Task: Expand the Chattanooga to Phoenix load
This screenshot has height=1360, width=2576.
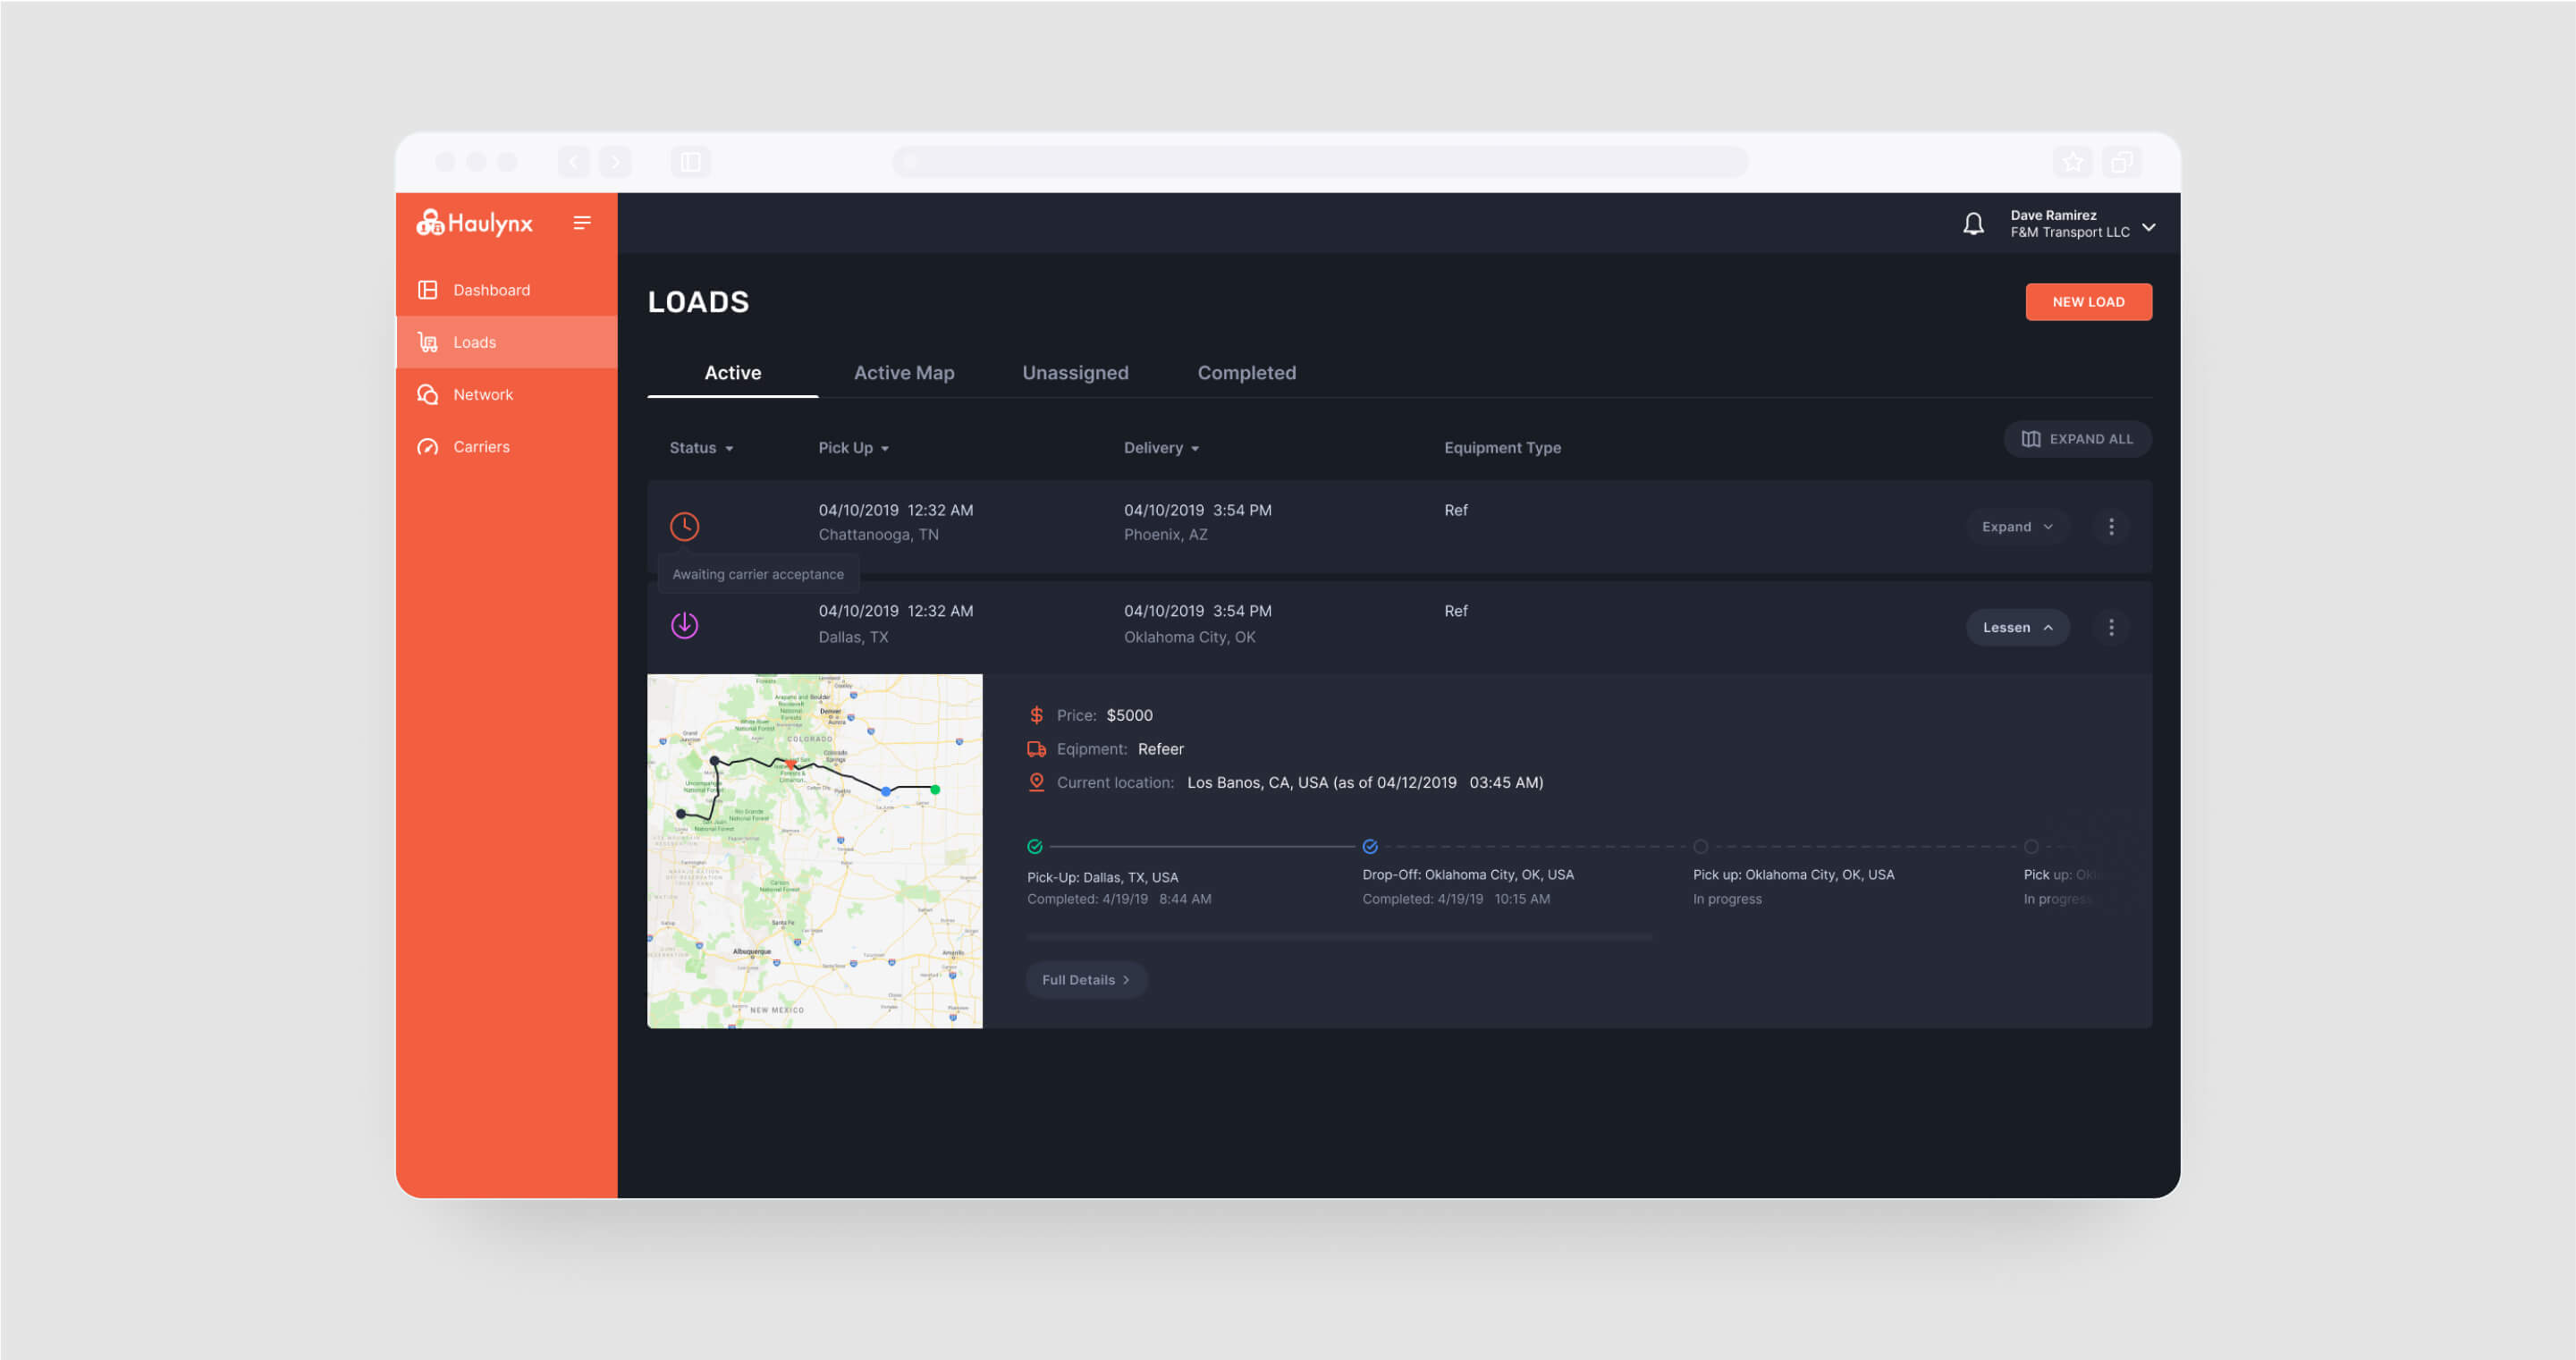Action: 2016,526
